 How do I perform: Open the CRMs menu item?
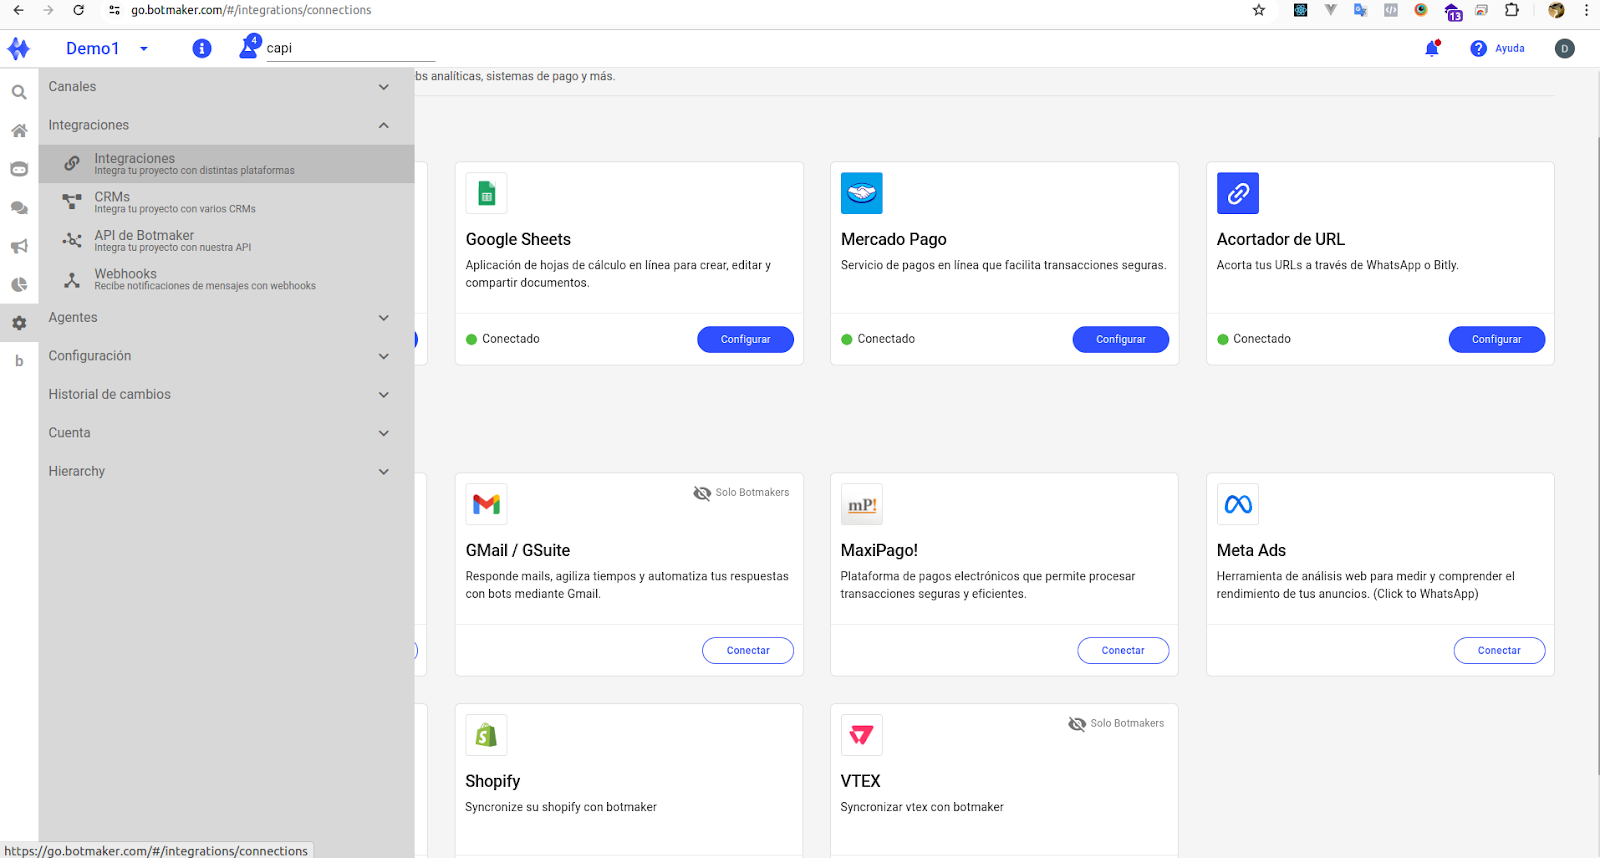[x=226, y=202]
